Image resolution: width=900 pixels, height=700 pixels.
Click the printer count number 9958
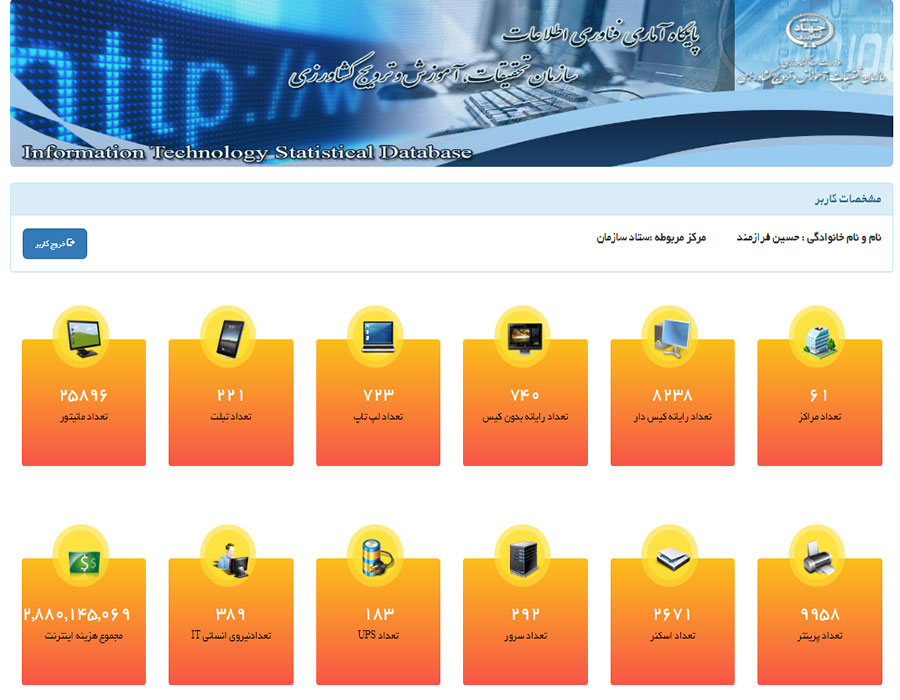click(x=819, y=614)
